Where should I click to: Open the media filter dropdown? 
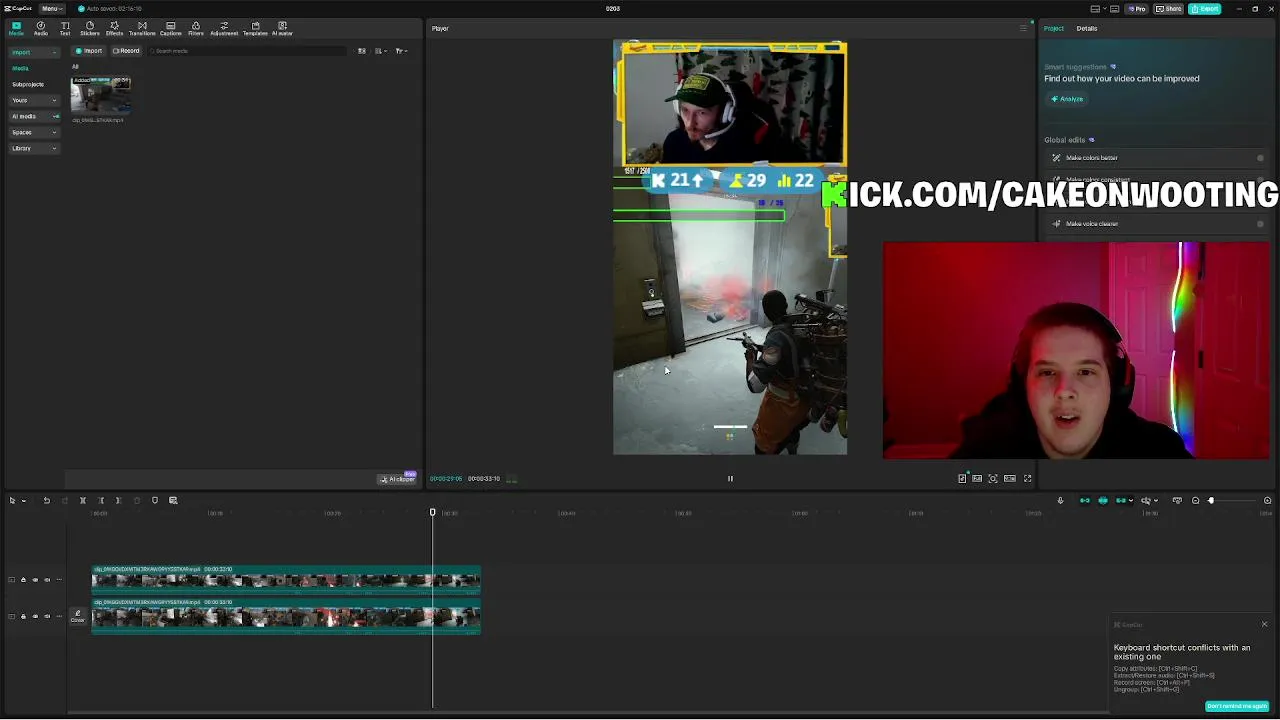pos(400,51)
